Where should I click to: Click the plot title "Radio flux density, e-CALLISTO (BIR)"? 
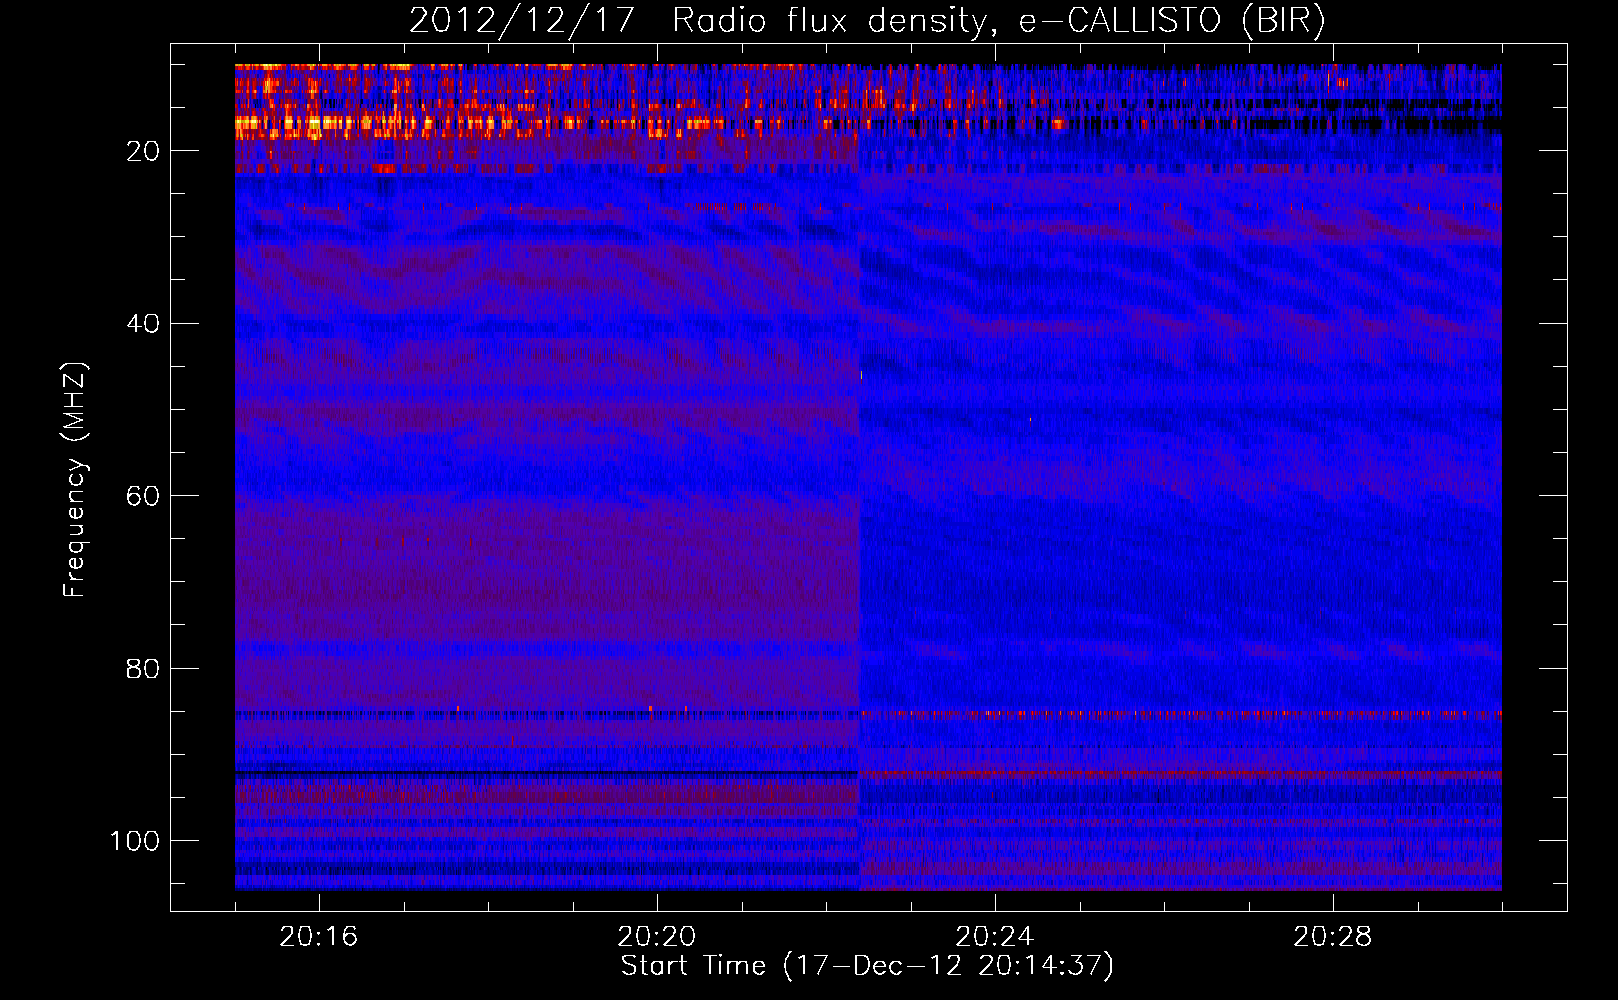999,20
